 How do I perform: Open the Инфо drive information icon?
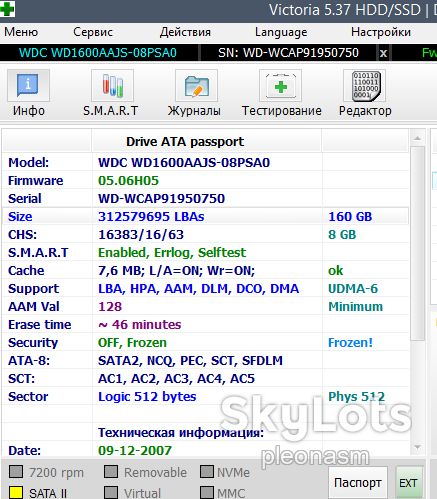pyautogui.click(x=29, y=86)
